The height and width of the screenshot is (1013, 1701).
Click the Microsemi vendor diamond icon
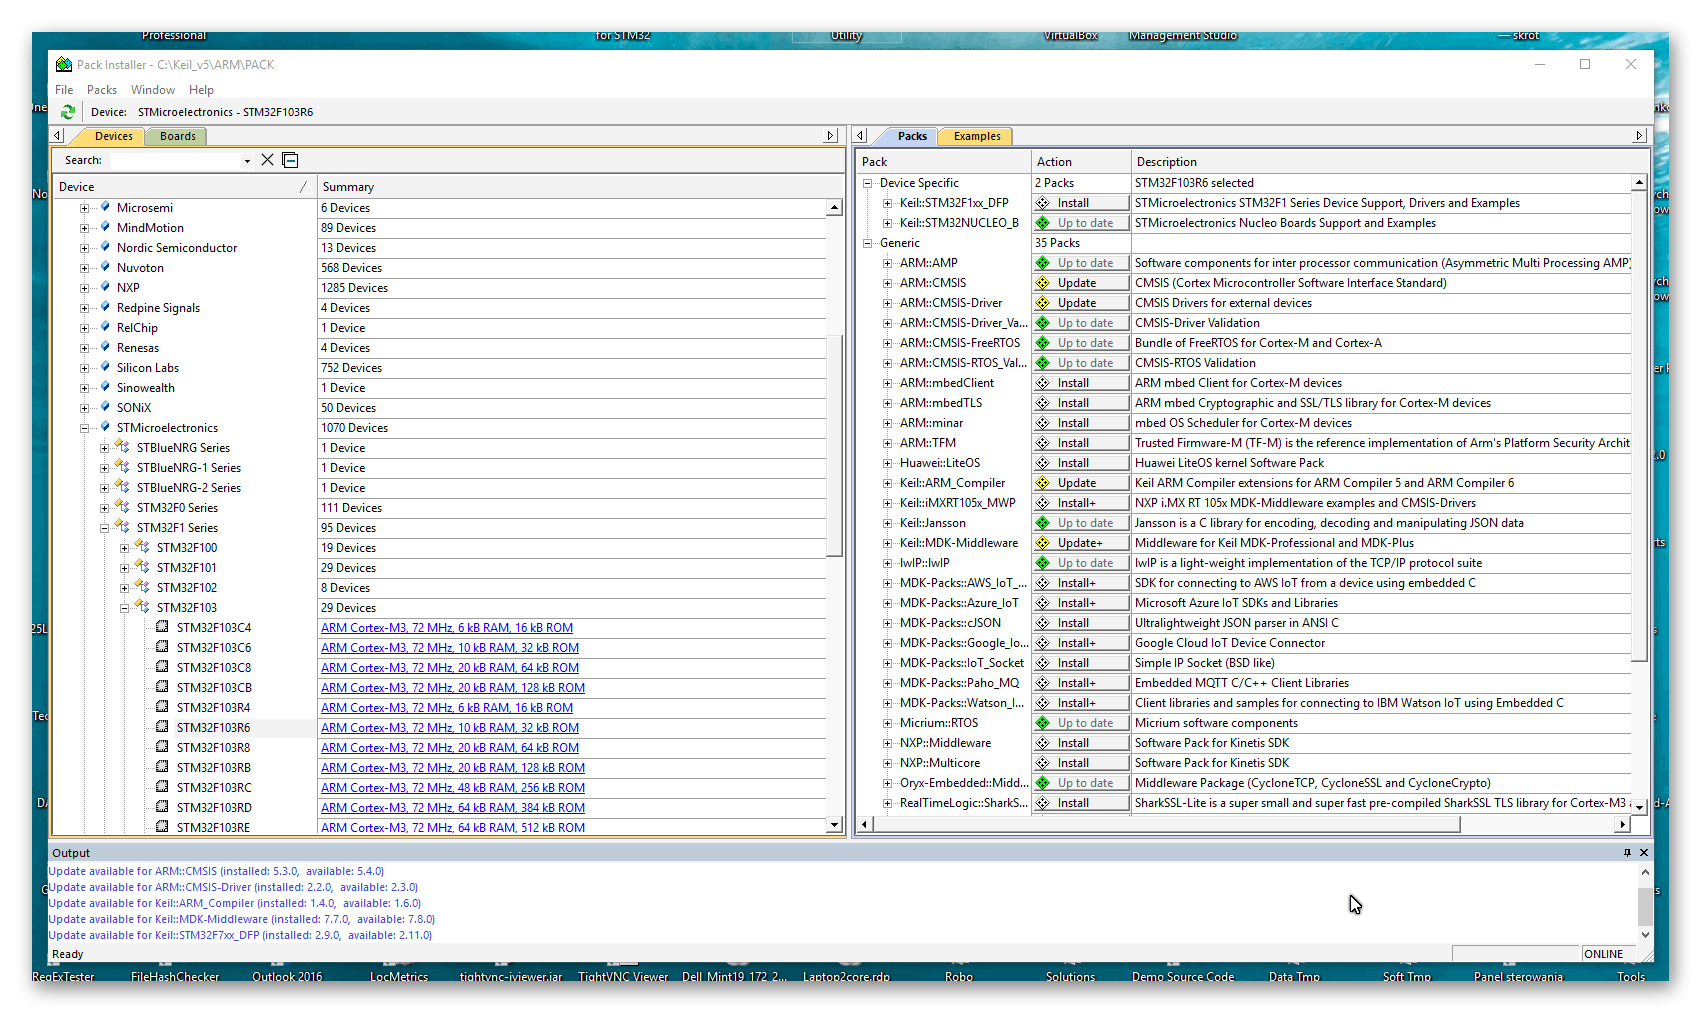(105, 207)
